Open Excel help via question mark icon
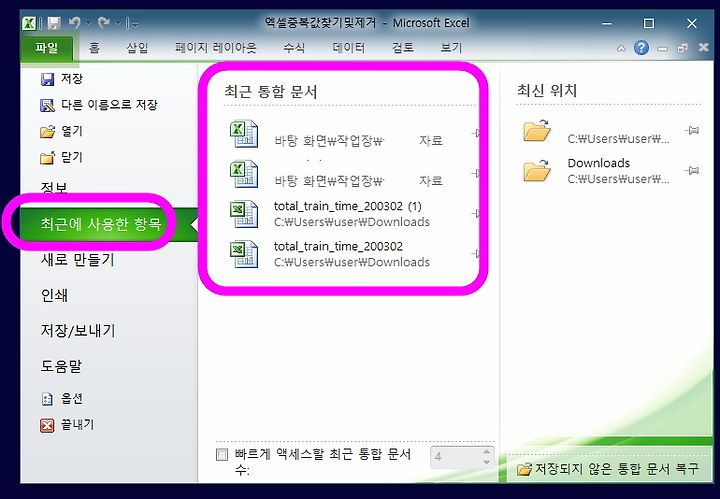Screen dimensions: 720x499 641,48
